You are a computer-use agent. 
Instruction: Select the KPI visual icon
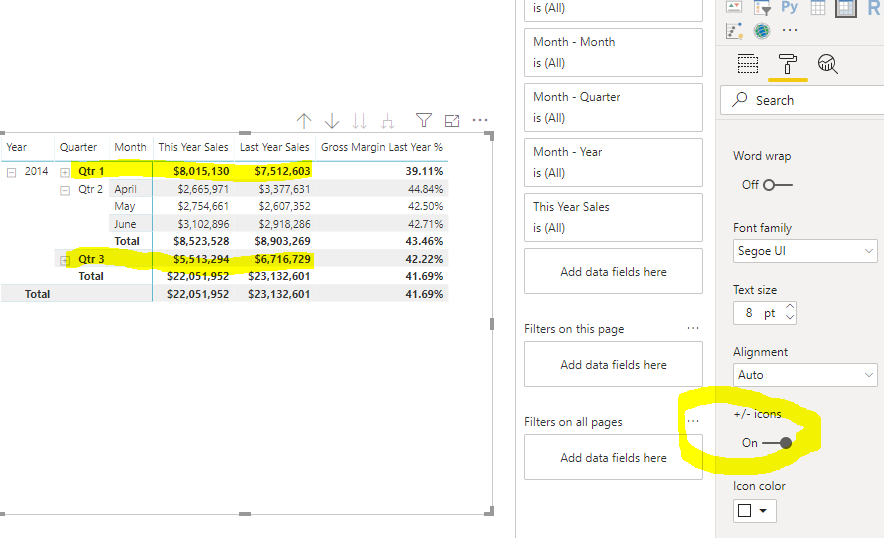[734, 7]
